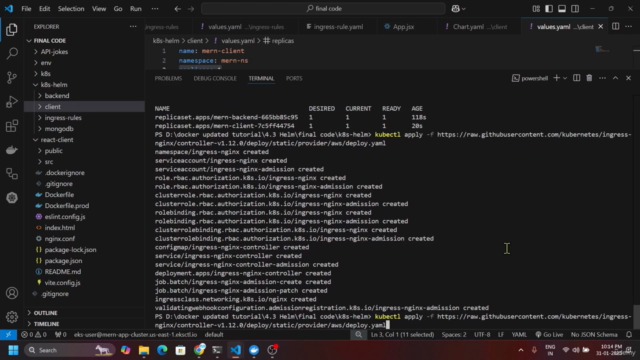This screenshot has width=640, height=360.
Task: Collapse the FINAL CODE root folder
Action: click(50, 41)
